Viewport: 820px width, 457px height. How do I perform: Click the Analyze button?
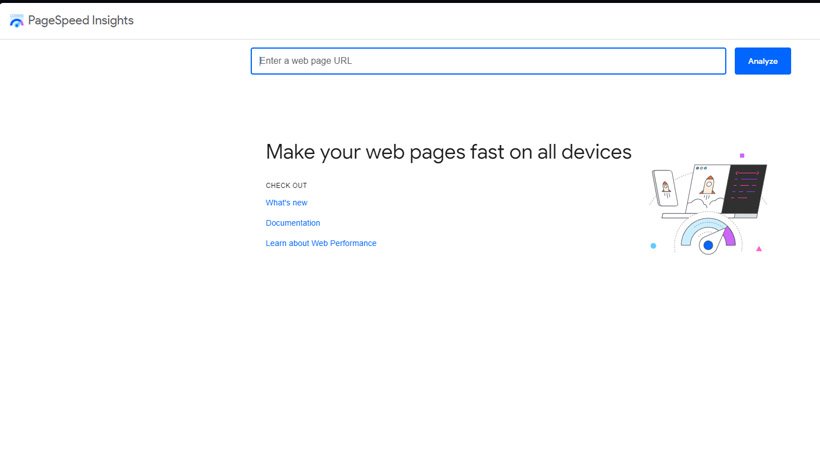click(762, 61)
